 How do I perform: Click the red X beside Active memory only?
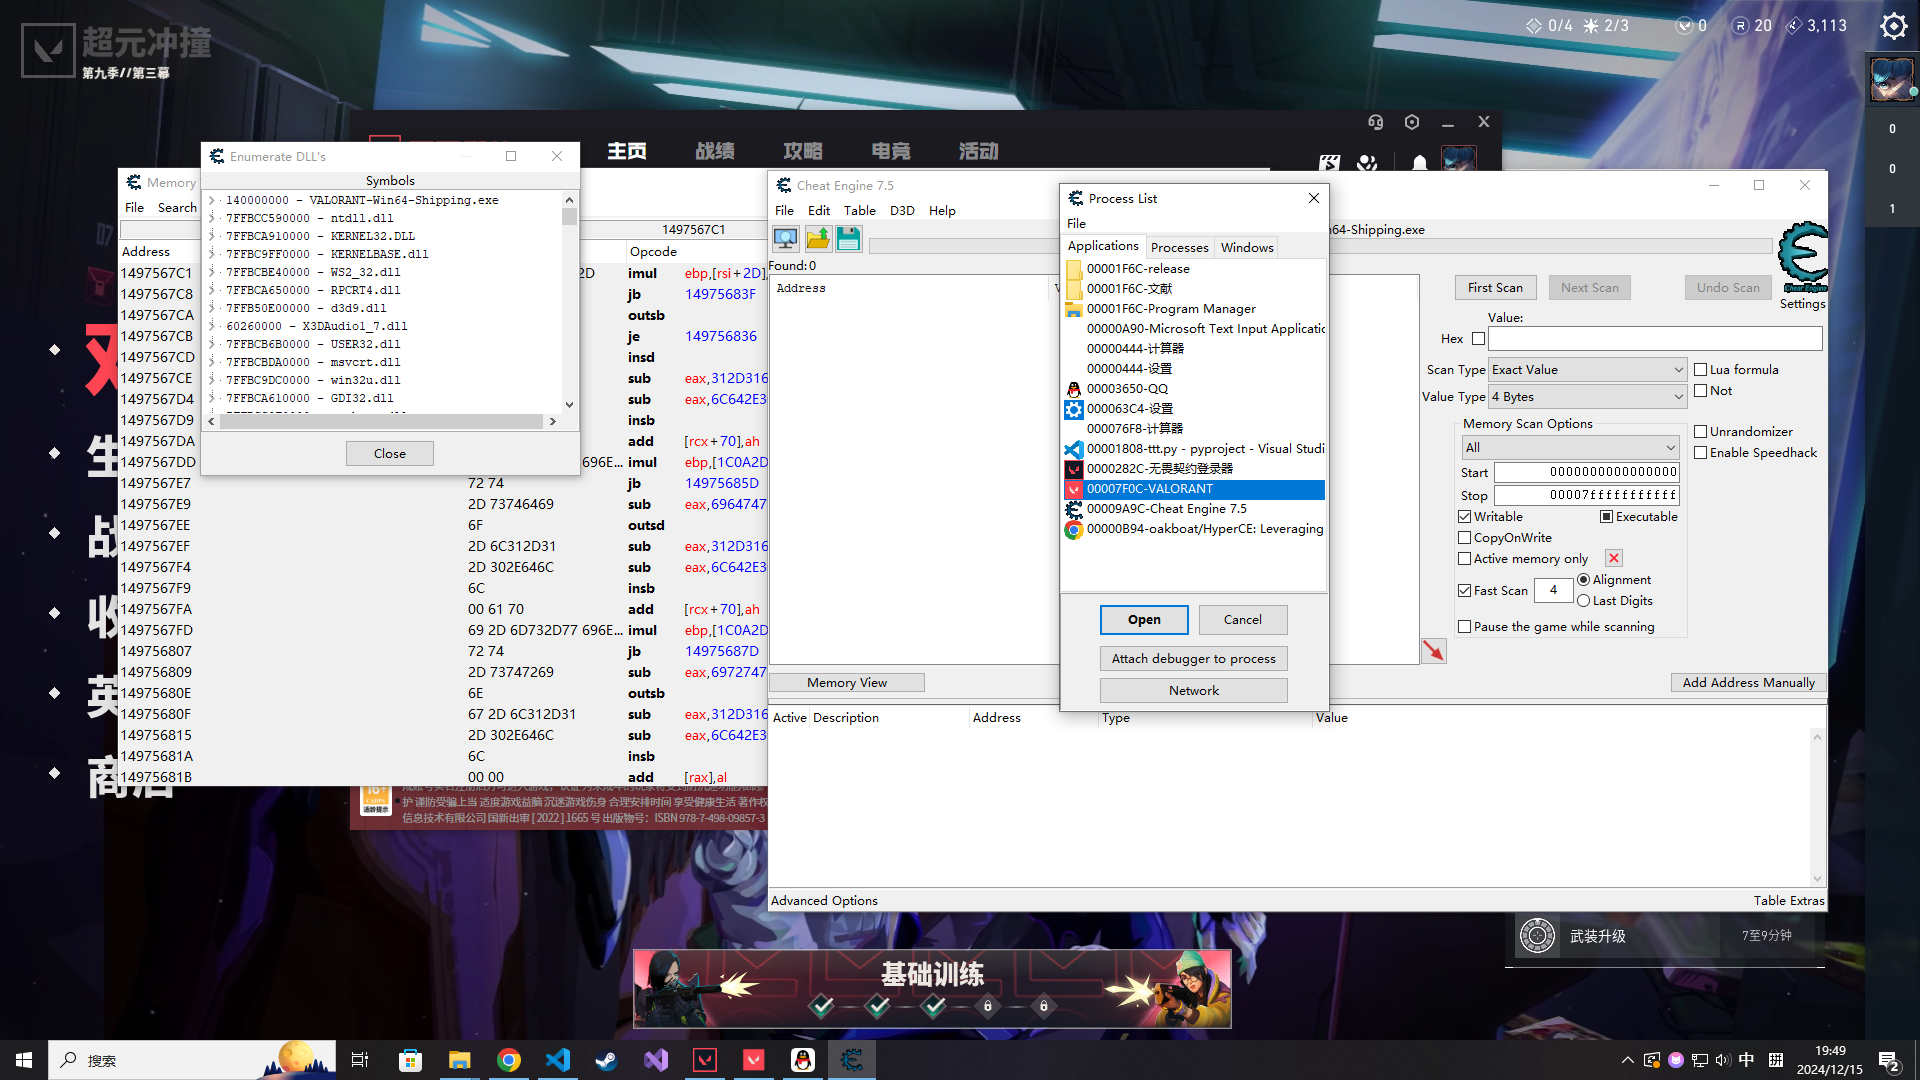(1614, 558)
